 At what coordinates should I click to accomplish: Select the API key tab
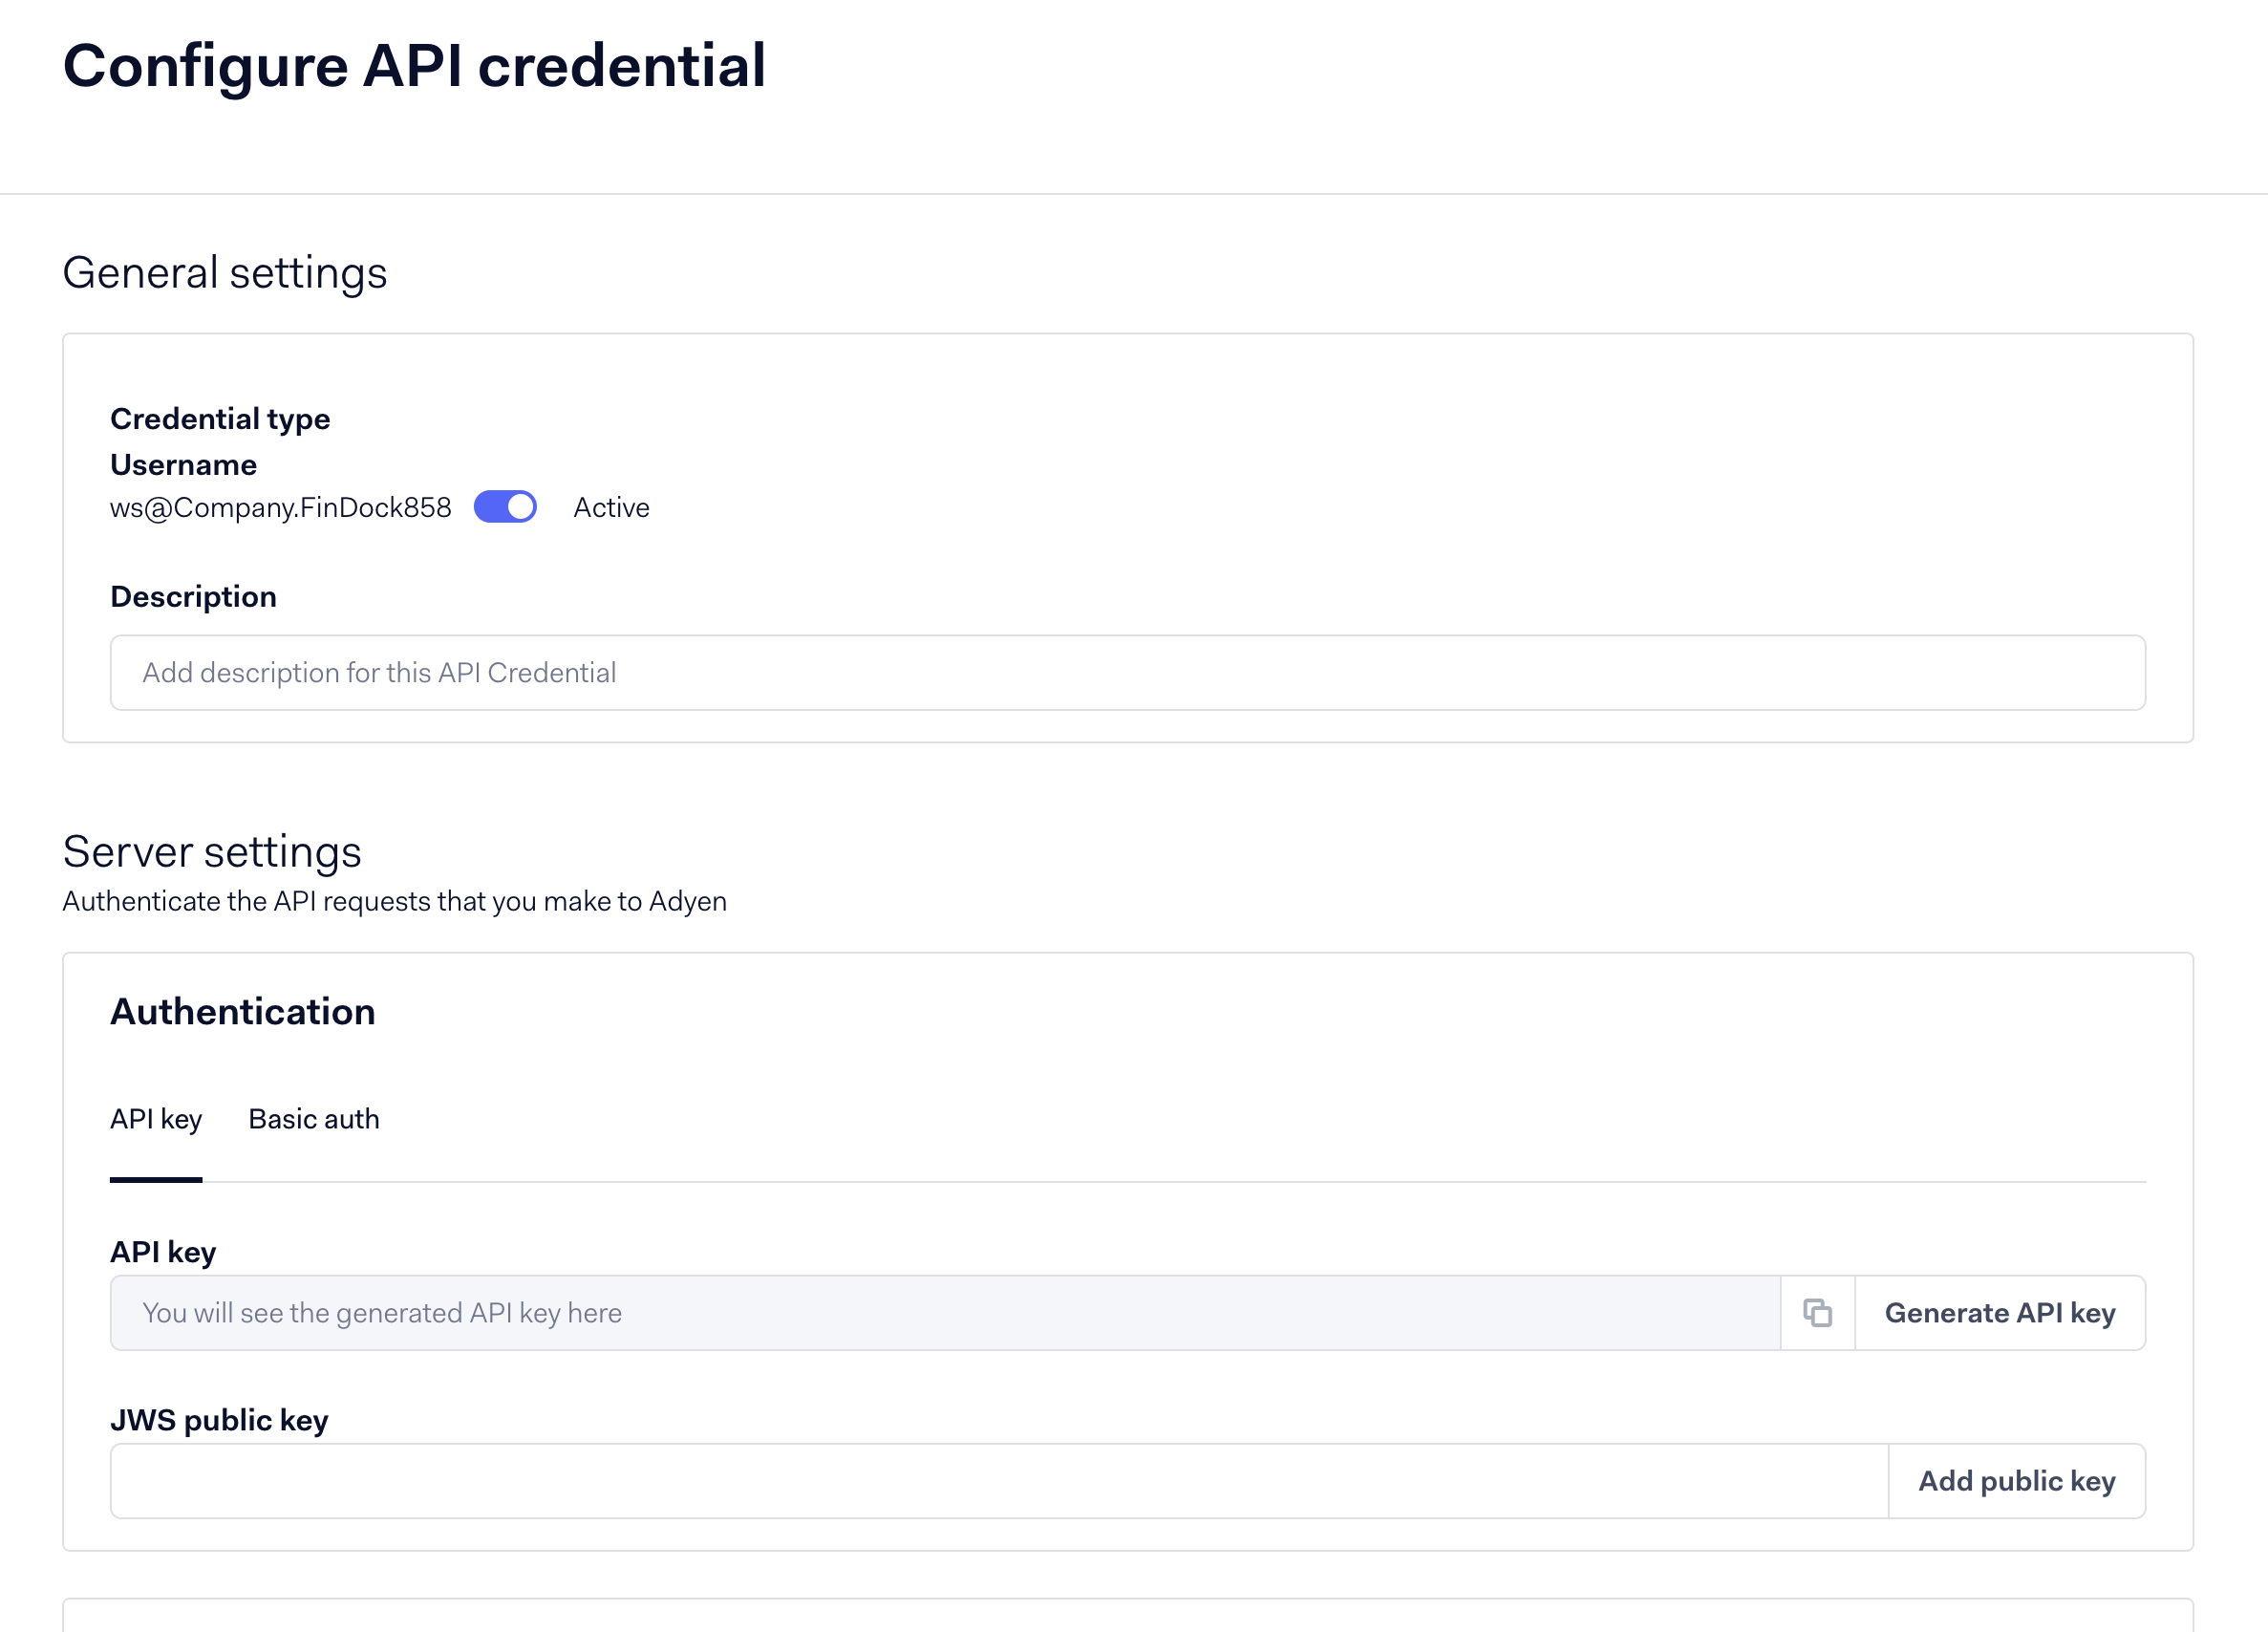156,1119
